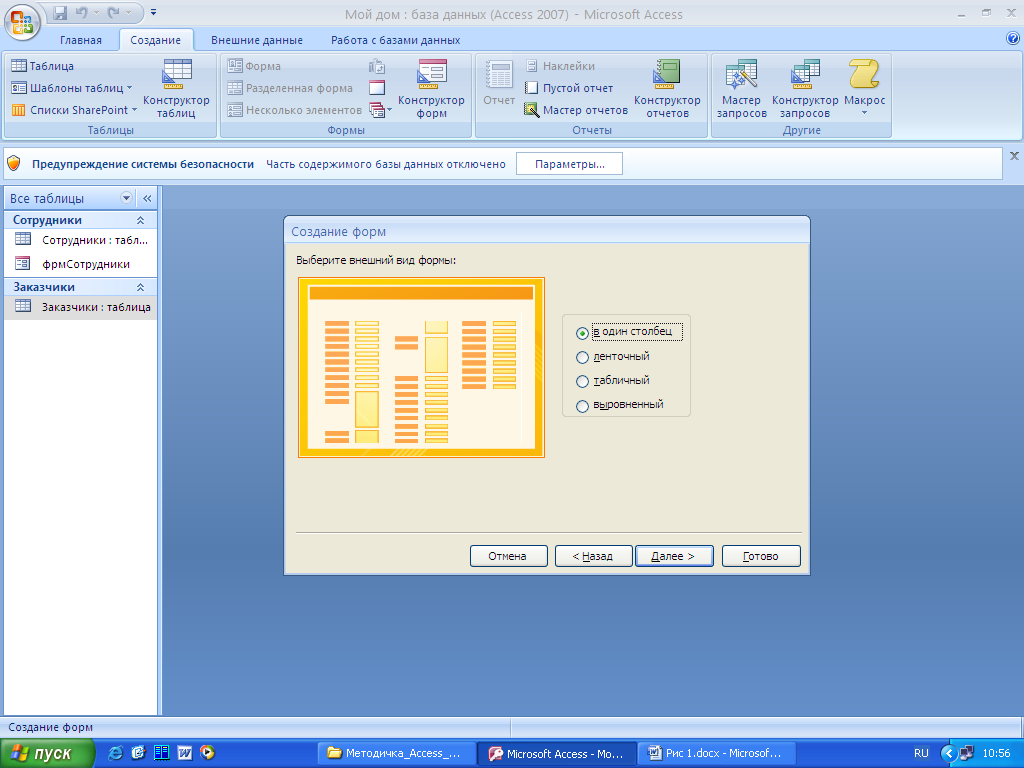Screen dimensions: 1024x768
Task: Select Сотрудники : табл... item
Action: coord(80,240)
